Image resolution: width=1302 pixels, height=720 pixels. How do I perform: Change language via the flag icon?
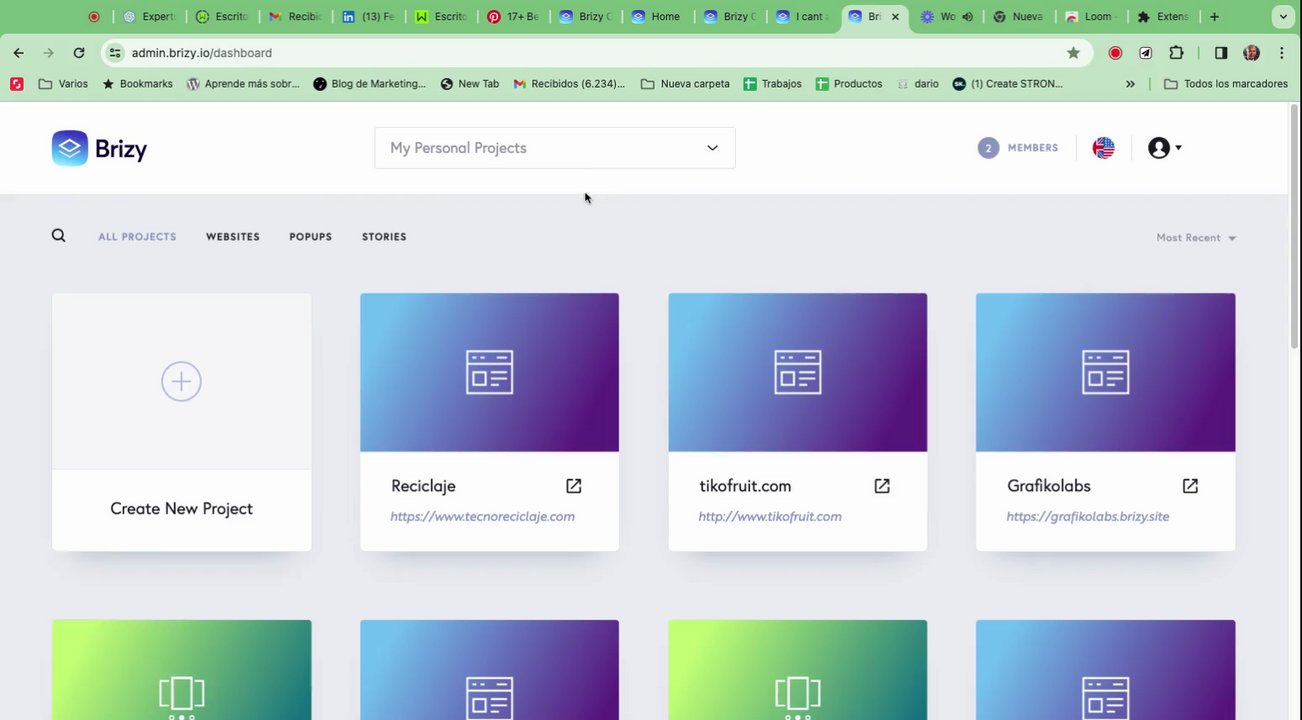click(x=1103, y=148)
